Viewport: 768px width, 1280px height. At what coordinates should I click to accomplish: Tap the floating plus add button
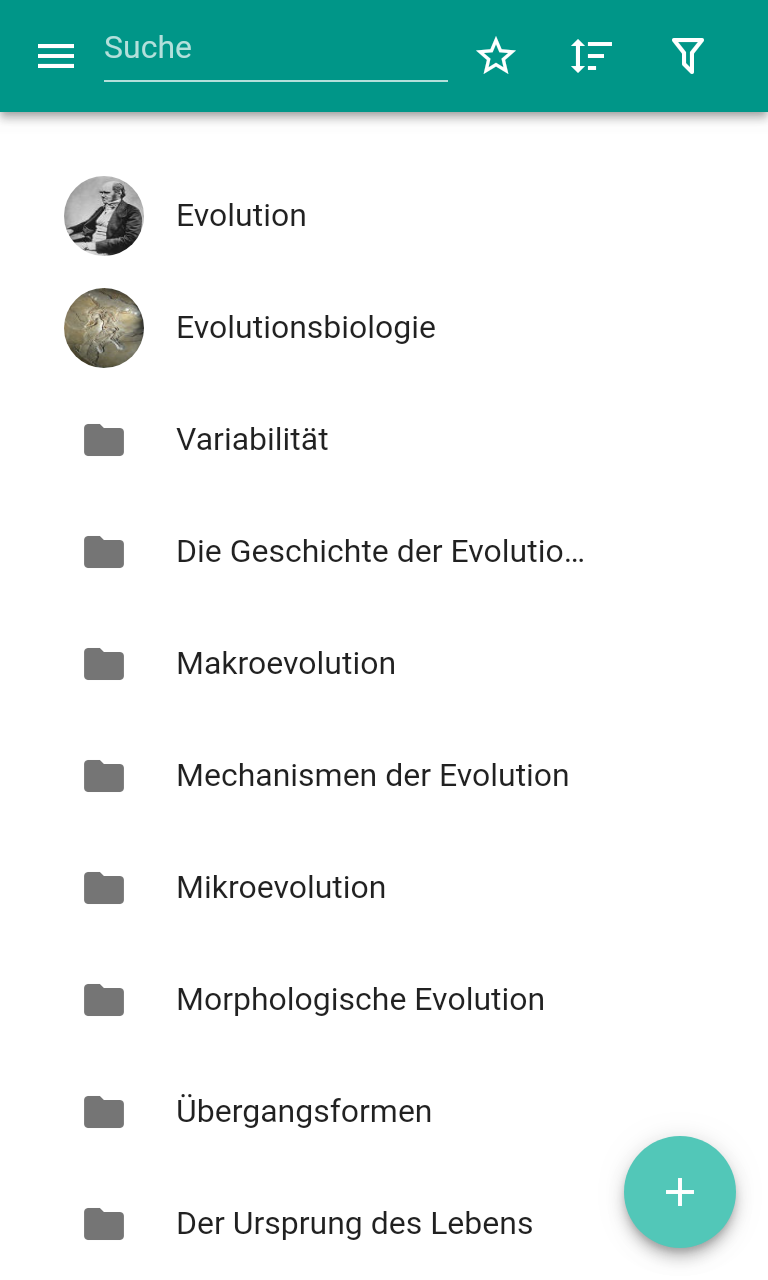680,1192
